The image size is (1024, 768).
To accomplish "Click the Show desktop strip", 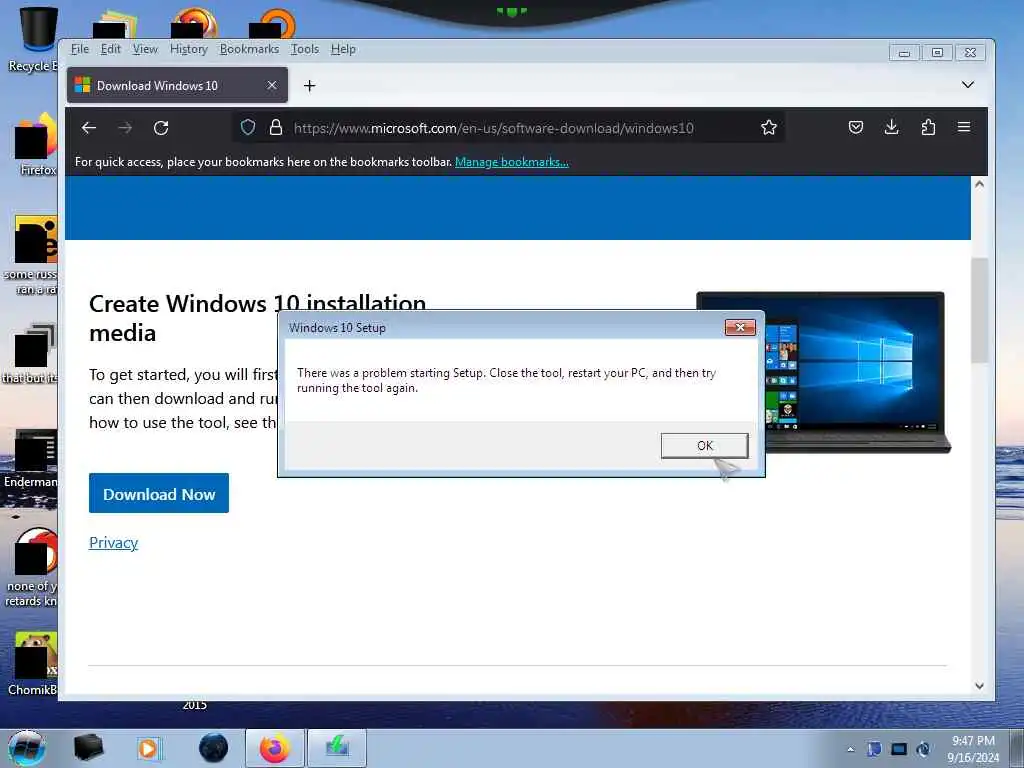I will (x=1017, y=748).
